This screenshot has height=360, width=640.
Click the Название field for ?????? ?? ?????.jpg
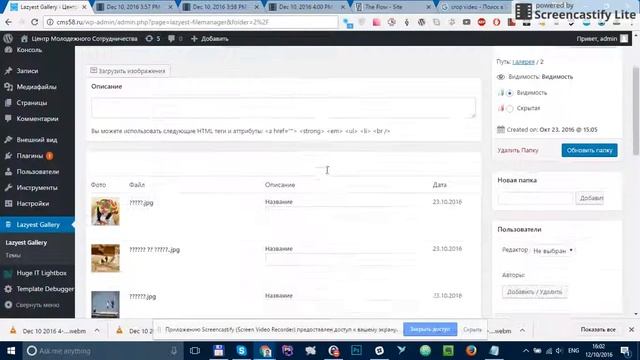[341, 260]
